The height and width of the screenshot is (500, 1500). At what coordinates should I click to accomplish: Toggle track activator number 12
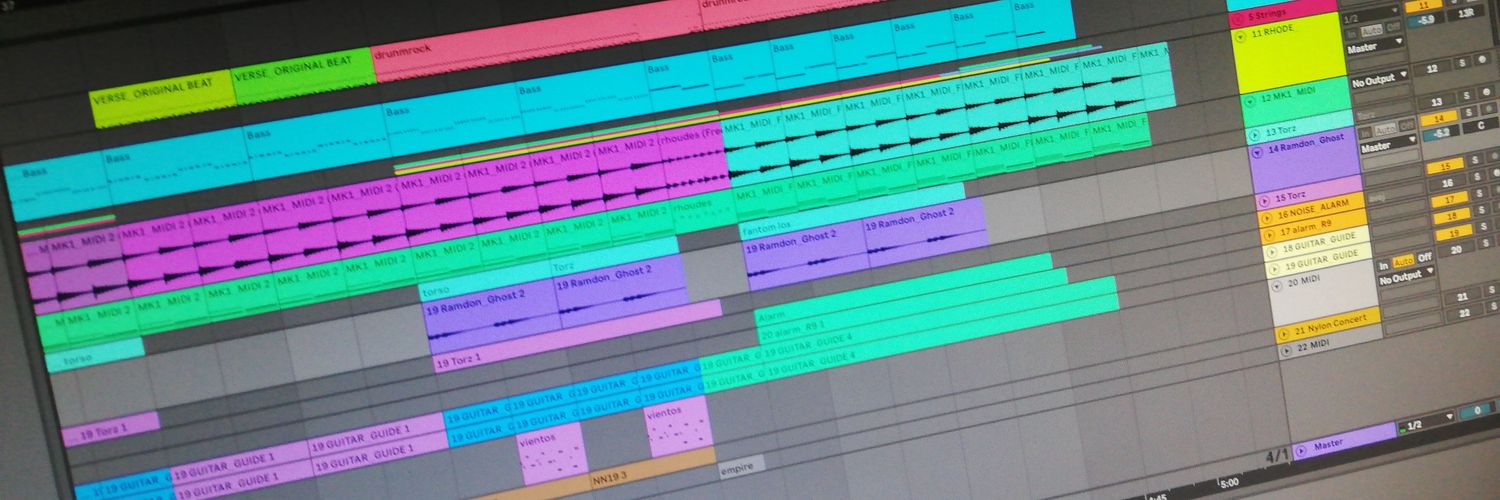coord(1432,68)
